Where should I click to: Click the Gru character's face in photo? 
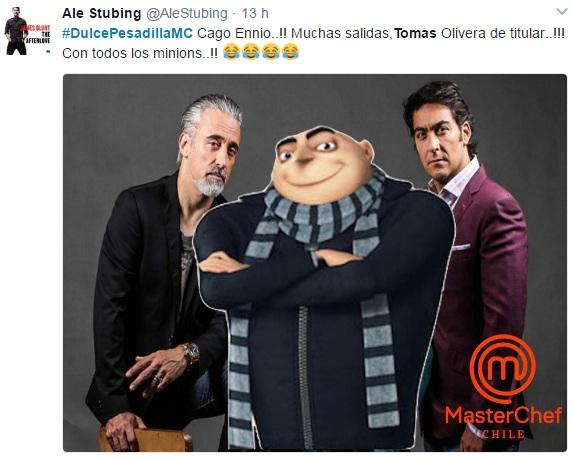tap(322, 164)
